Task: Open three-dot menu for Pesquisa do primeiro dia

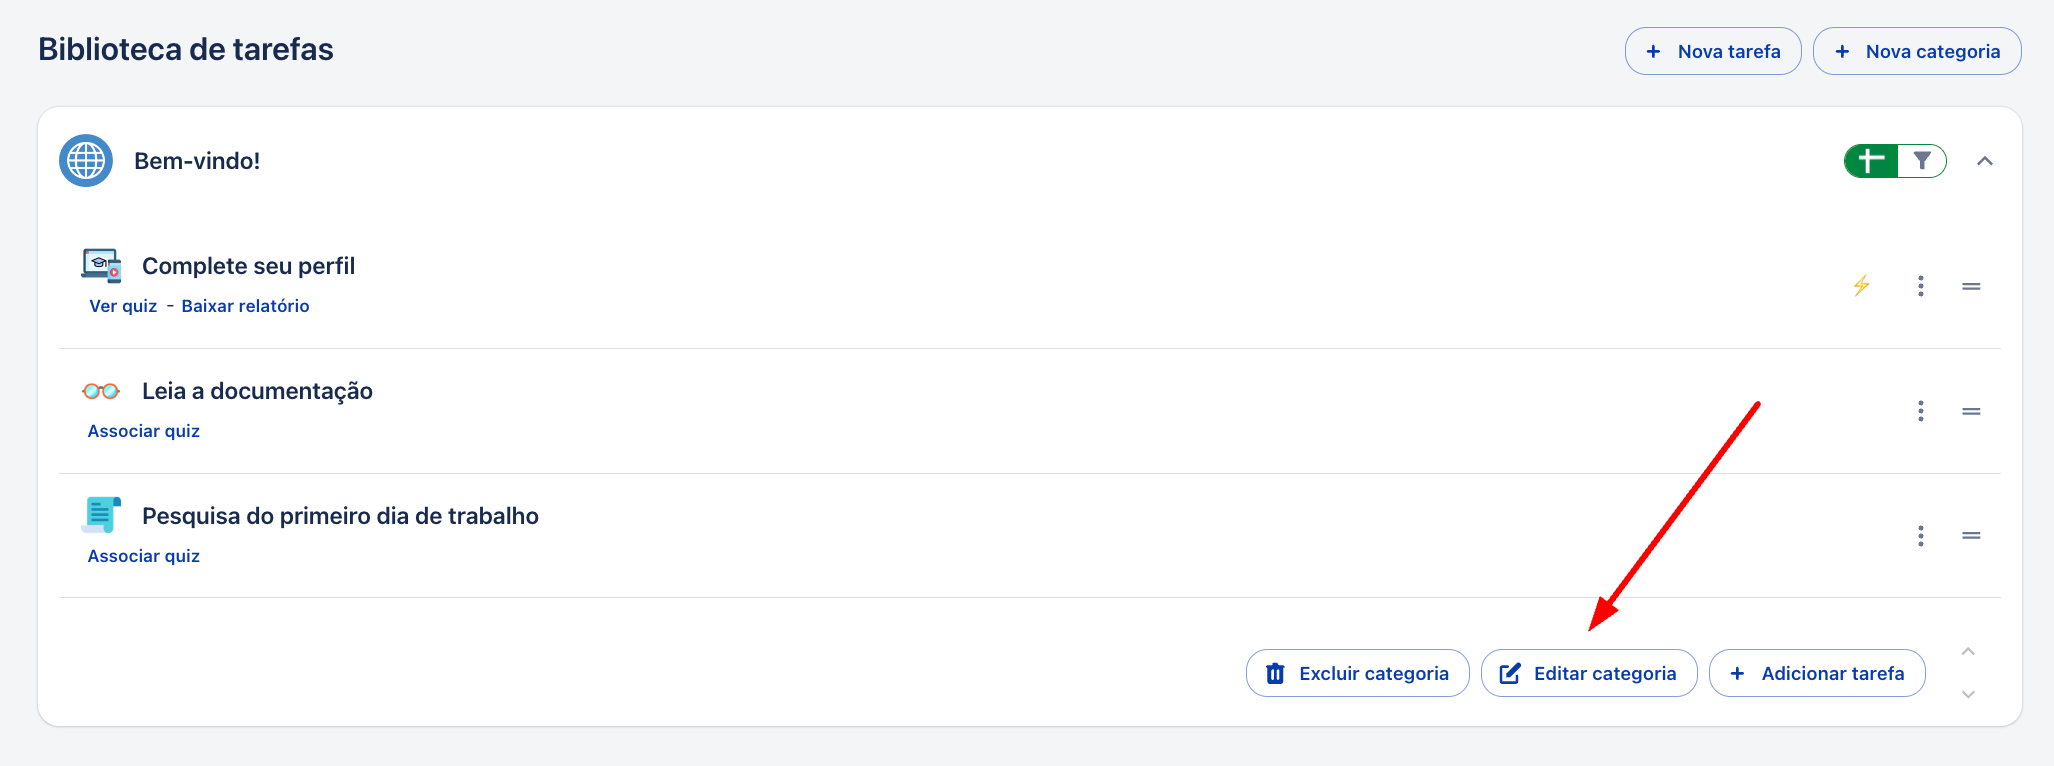Action: point(1921,536)
